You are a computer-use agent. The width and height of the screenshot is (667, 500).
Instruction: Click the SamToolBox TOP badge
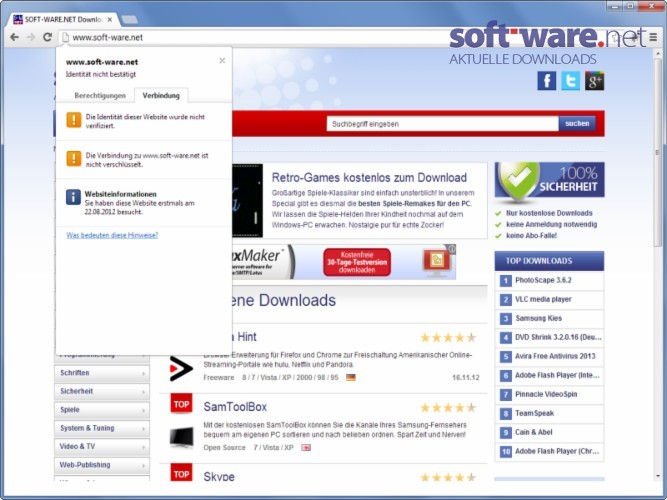(x=181, y=404)
